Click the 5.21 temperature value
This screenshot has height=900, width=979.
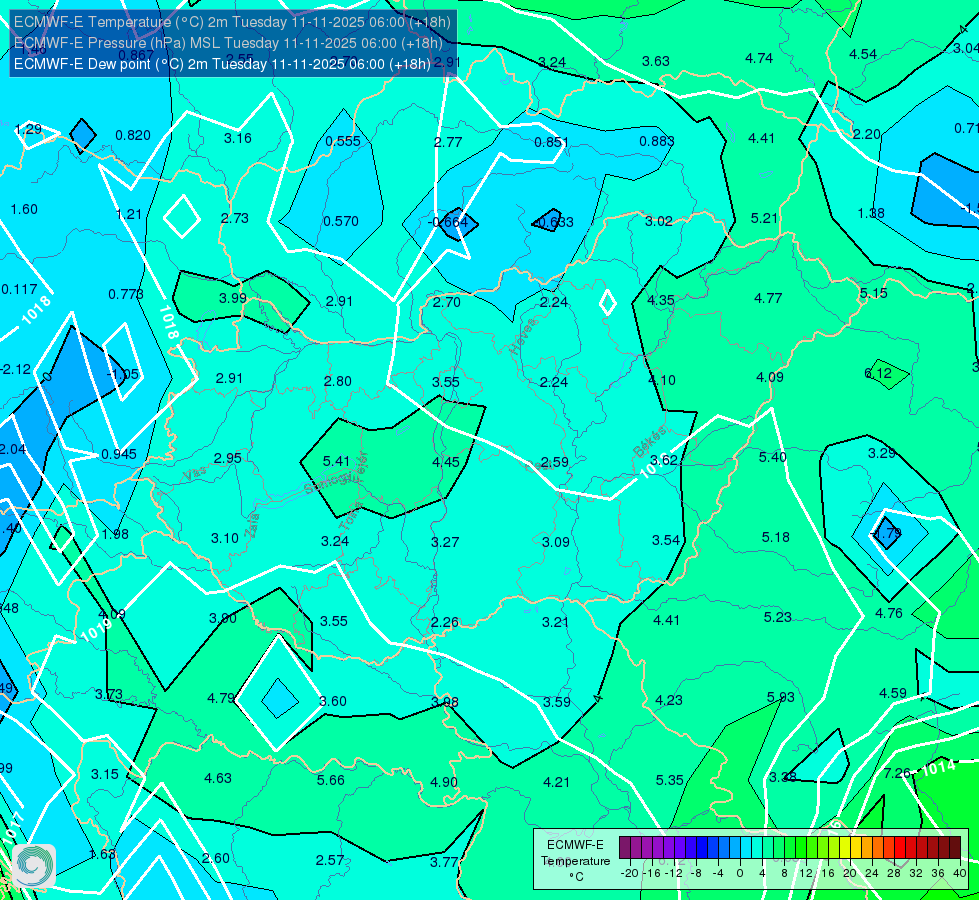point(764,219)
